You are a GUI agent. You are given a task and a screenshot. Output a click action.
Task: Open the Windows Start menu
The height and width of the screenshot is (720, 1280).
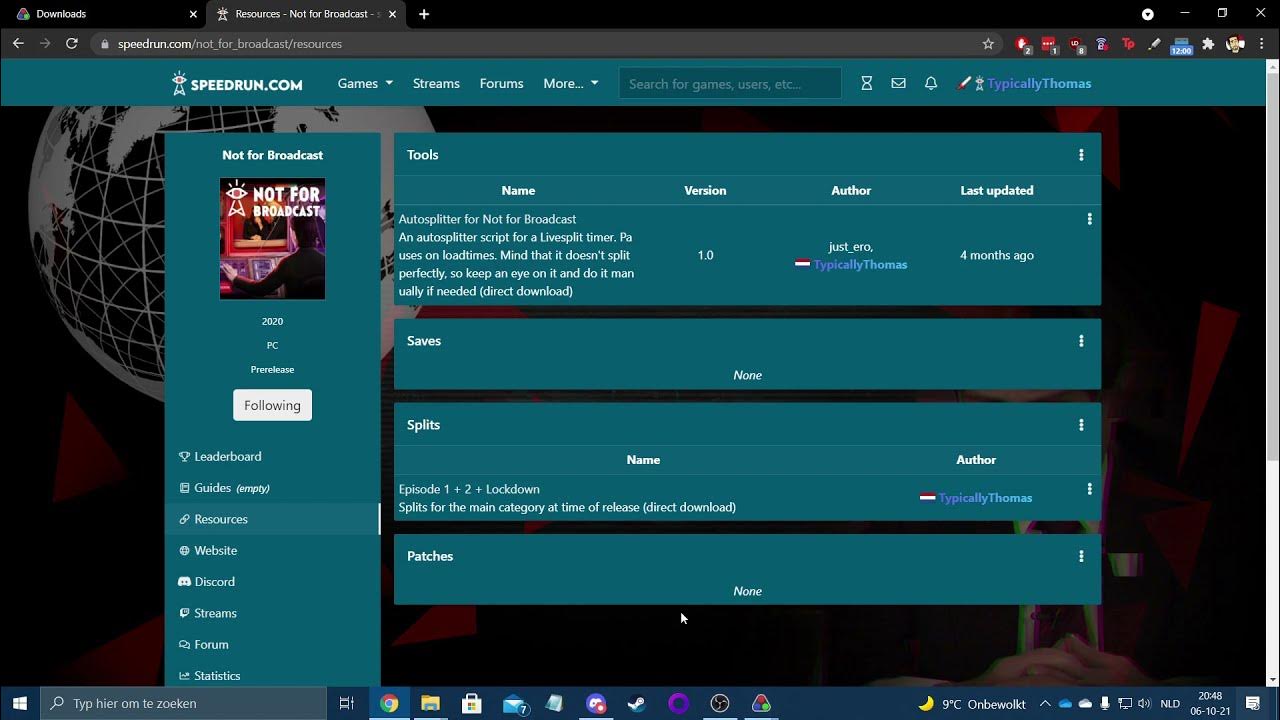(x=20, y=703)
